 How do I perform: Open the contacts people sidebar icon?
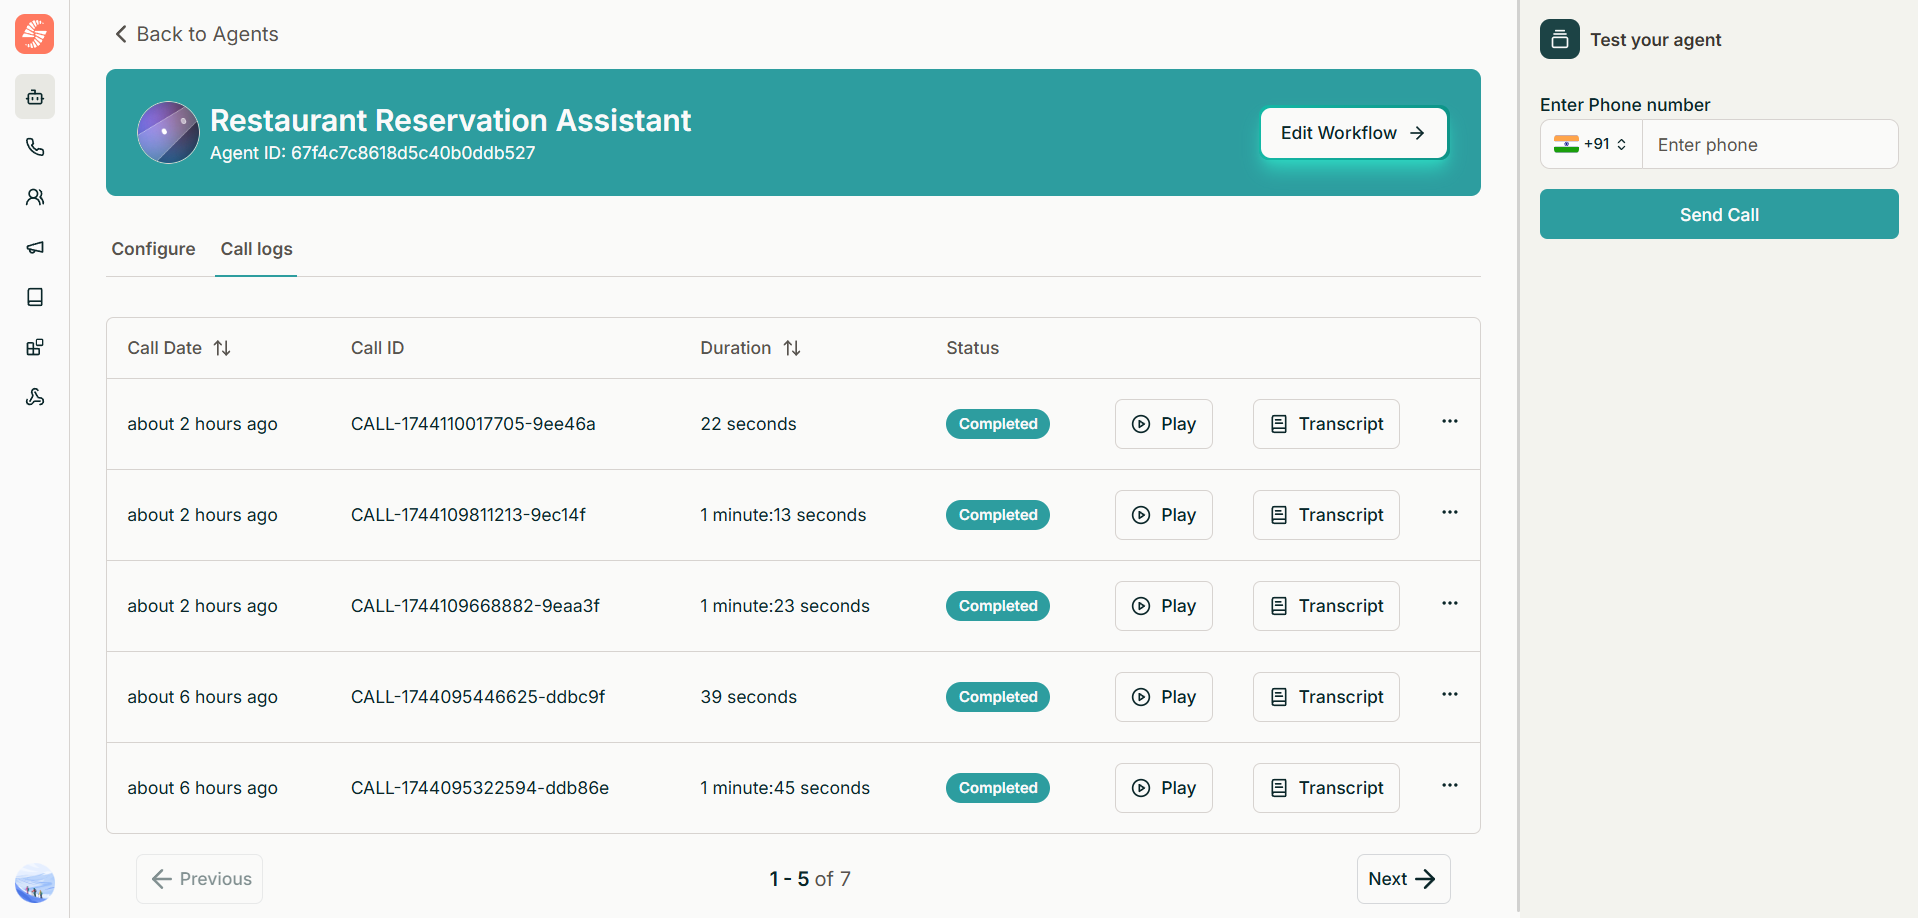pyautogui.click(x=35, y=197)
